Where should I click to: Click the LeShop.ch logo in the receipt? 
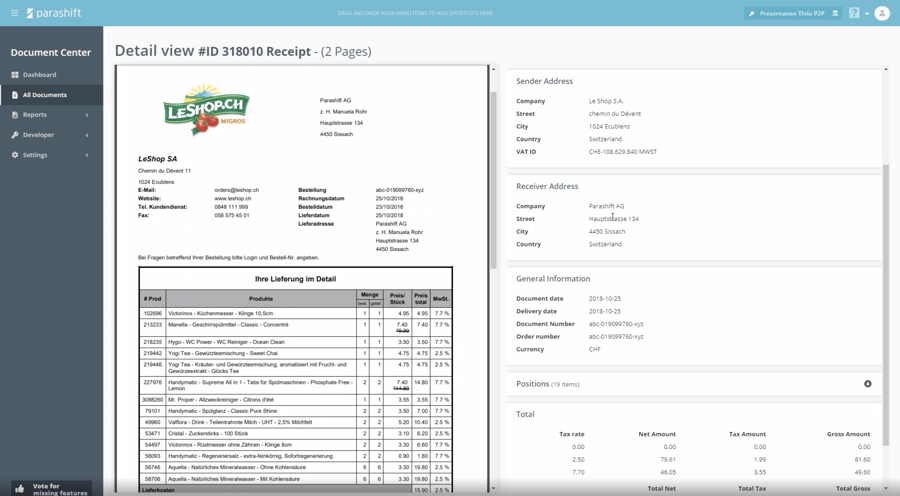[207, 110]
